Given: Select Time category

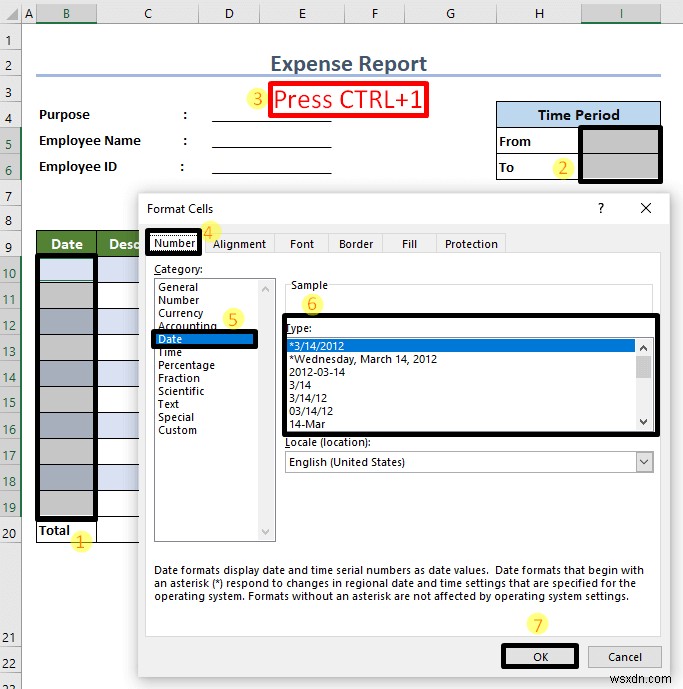Looking at the screenshot, I should point(170,352).
